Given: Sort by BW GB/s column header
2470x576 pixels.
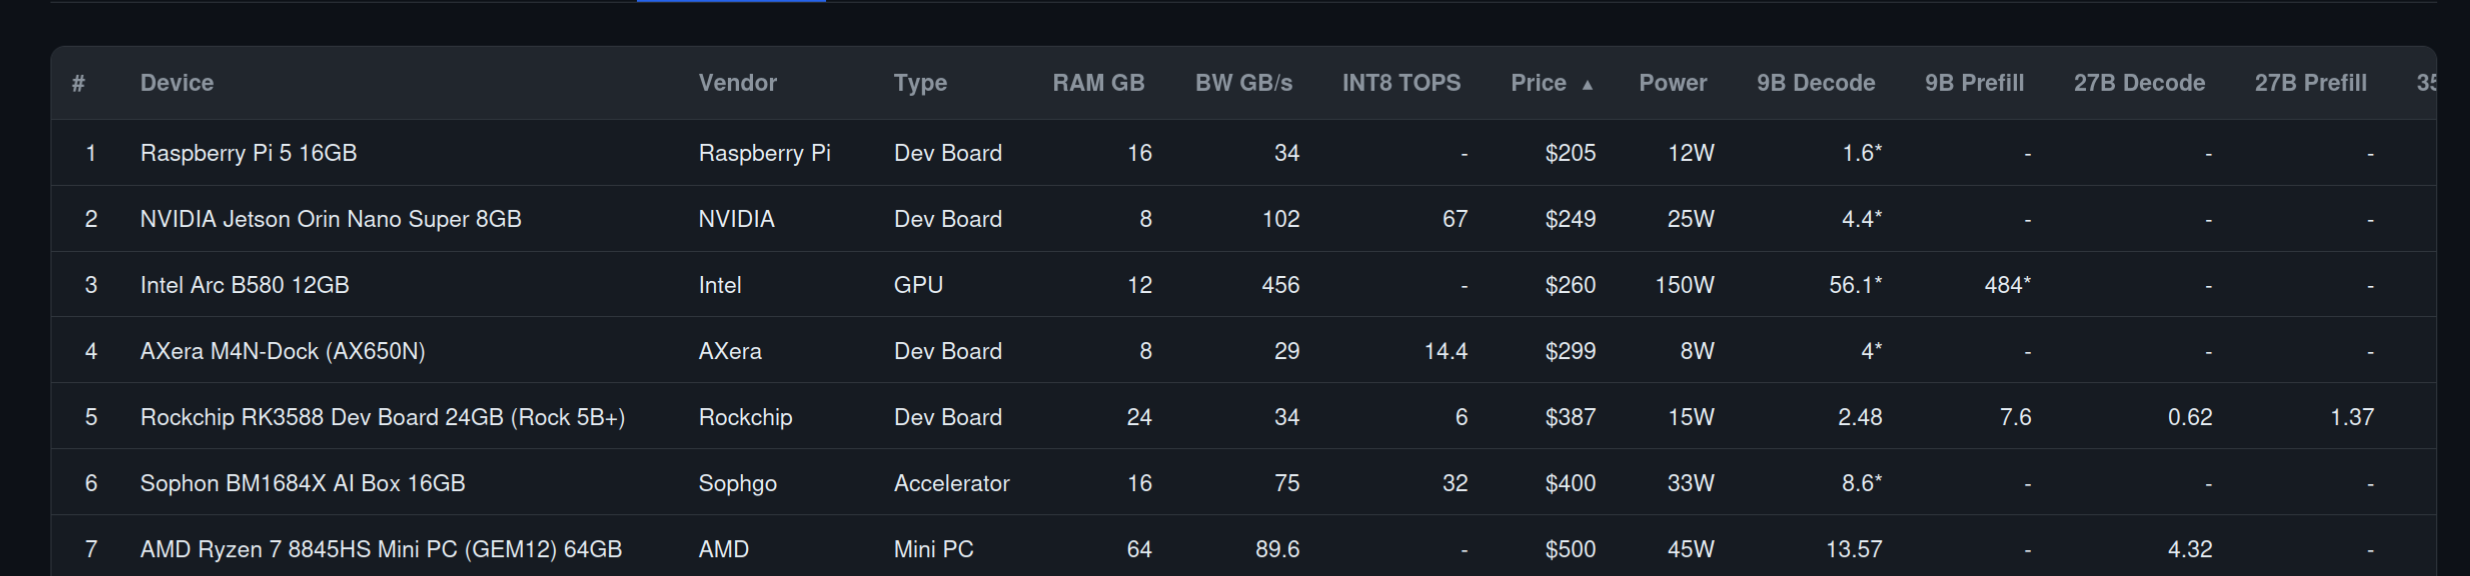Looking at the screenshot, I should (1243, 83).
